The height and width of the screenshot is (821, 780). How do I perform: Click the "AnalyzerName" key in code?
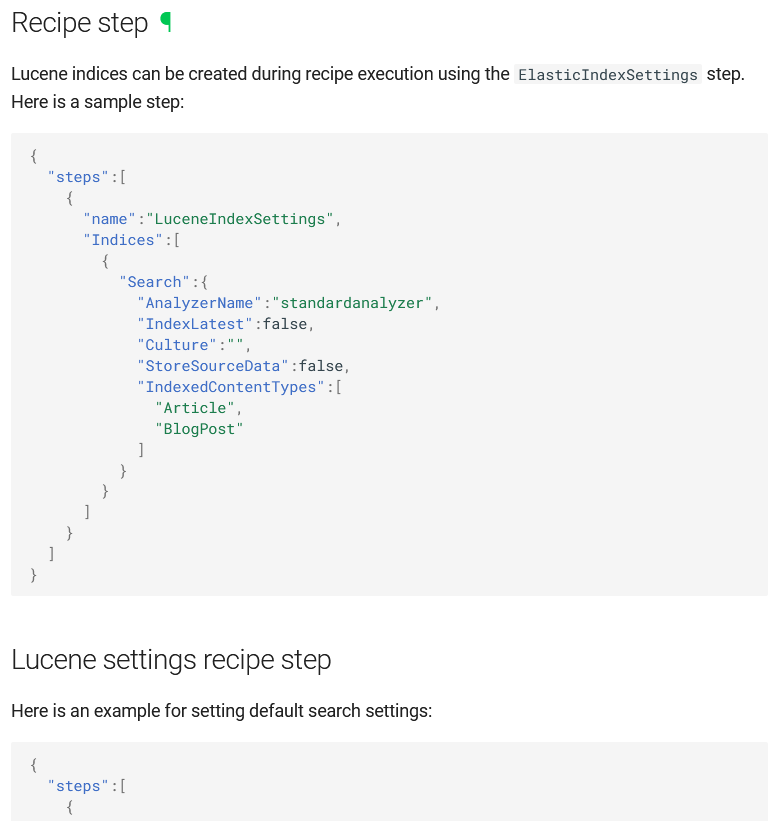coord(199,303)
